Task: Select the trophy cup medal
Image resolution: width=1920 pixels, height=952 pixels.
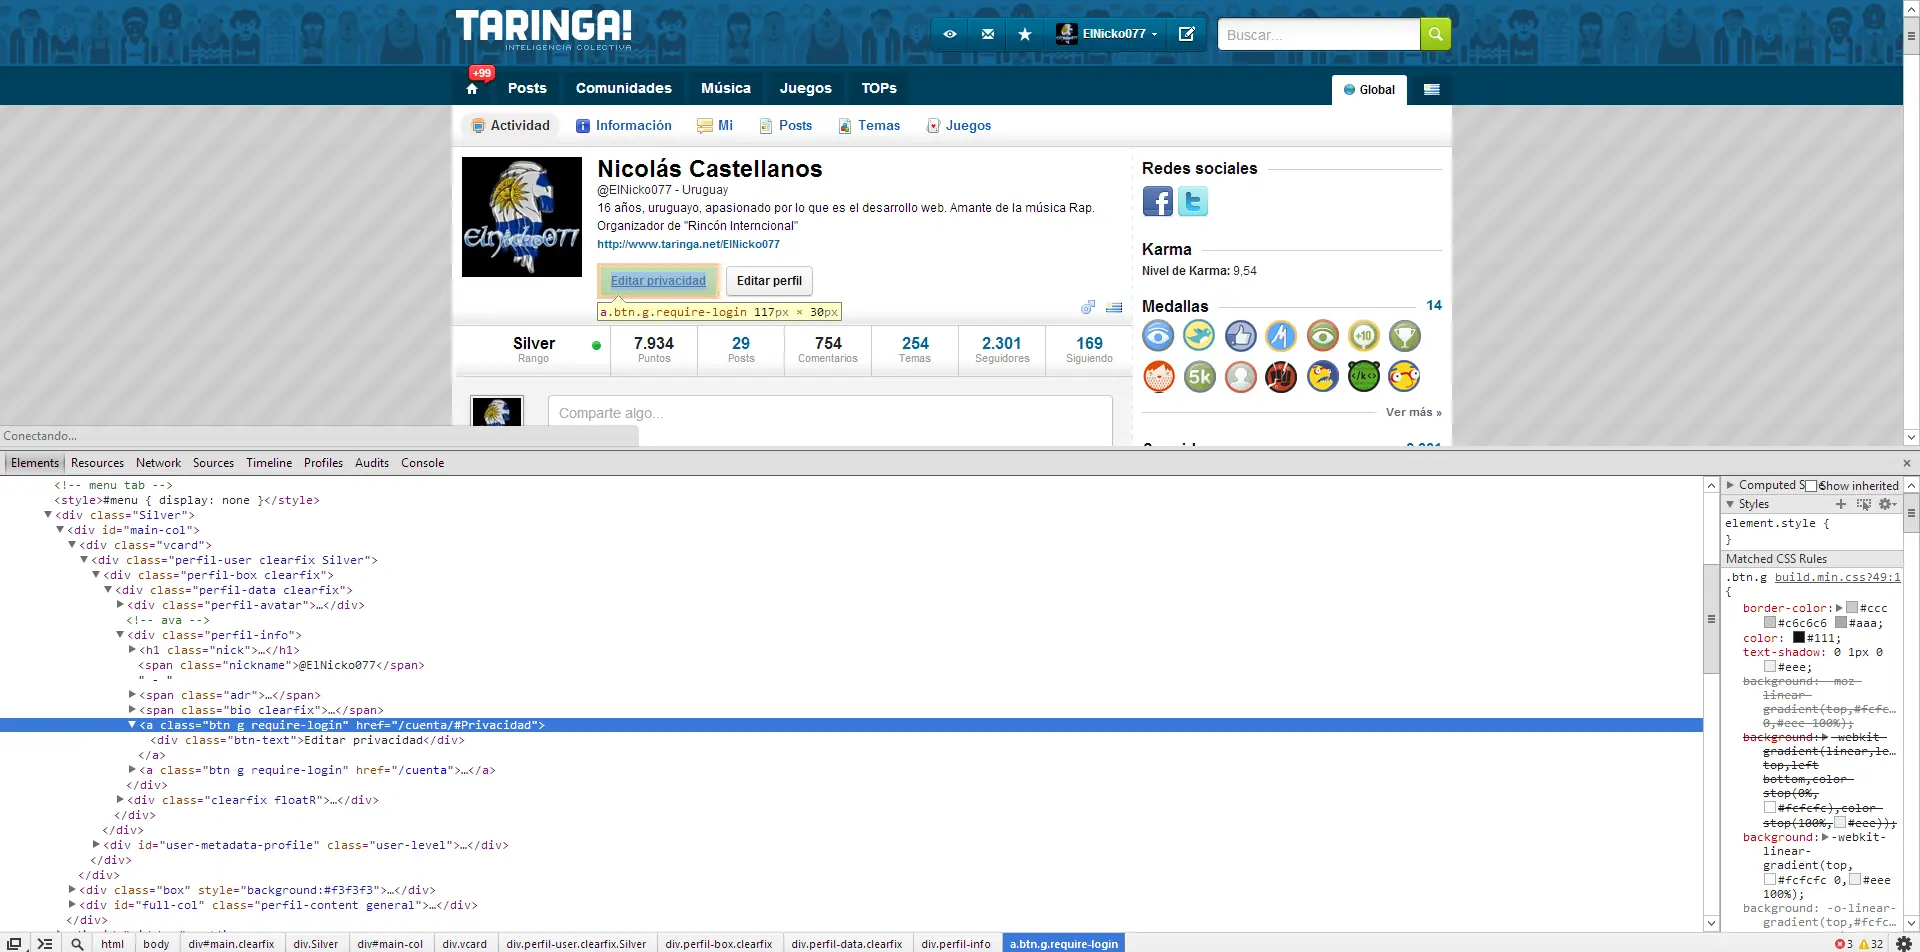Action: click(1404, 336)
